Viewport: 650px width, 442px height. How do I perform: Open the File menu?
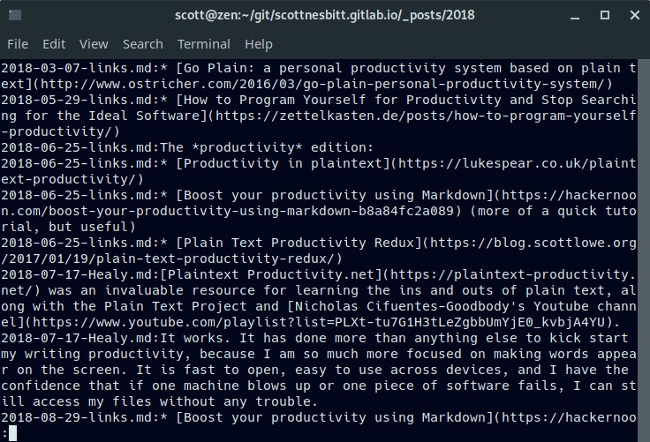pyautogui.click(x=17, y=44)
